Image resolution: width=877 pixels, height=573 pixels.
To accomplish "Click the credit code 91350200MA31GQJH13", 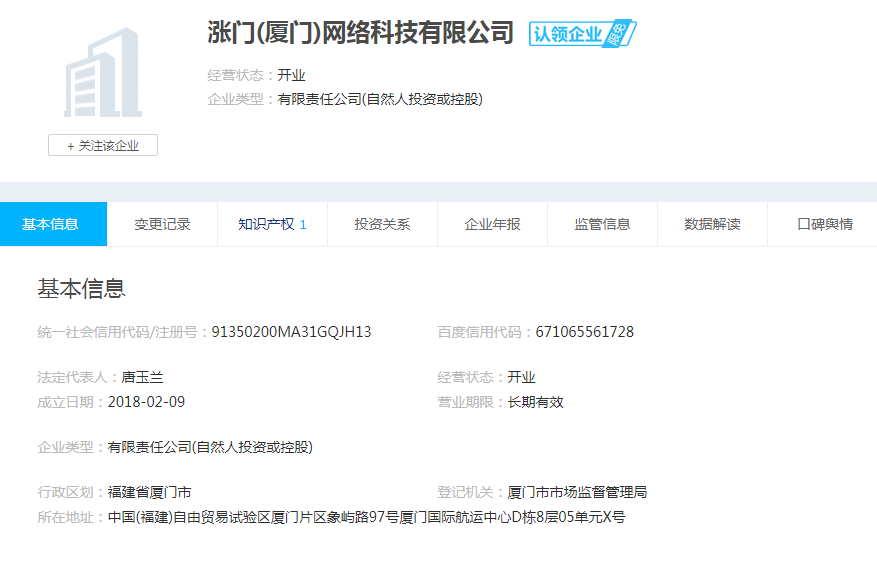I will click(x=291, y=332).
